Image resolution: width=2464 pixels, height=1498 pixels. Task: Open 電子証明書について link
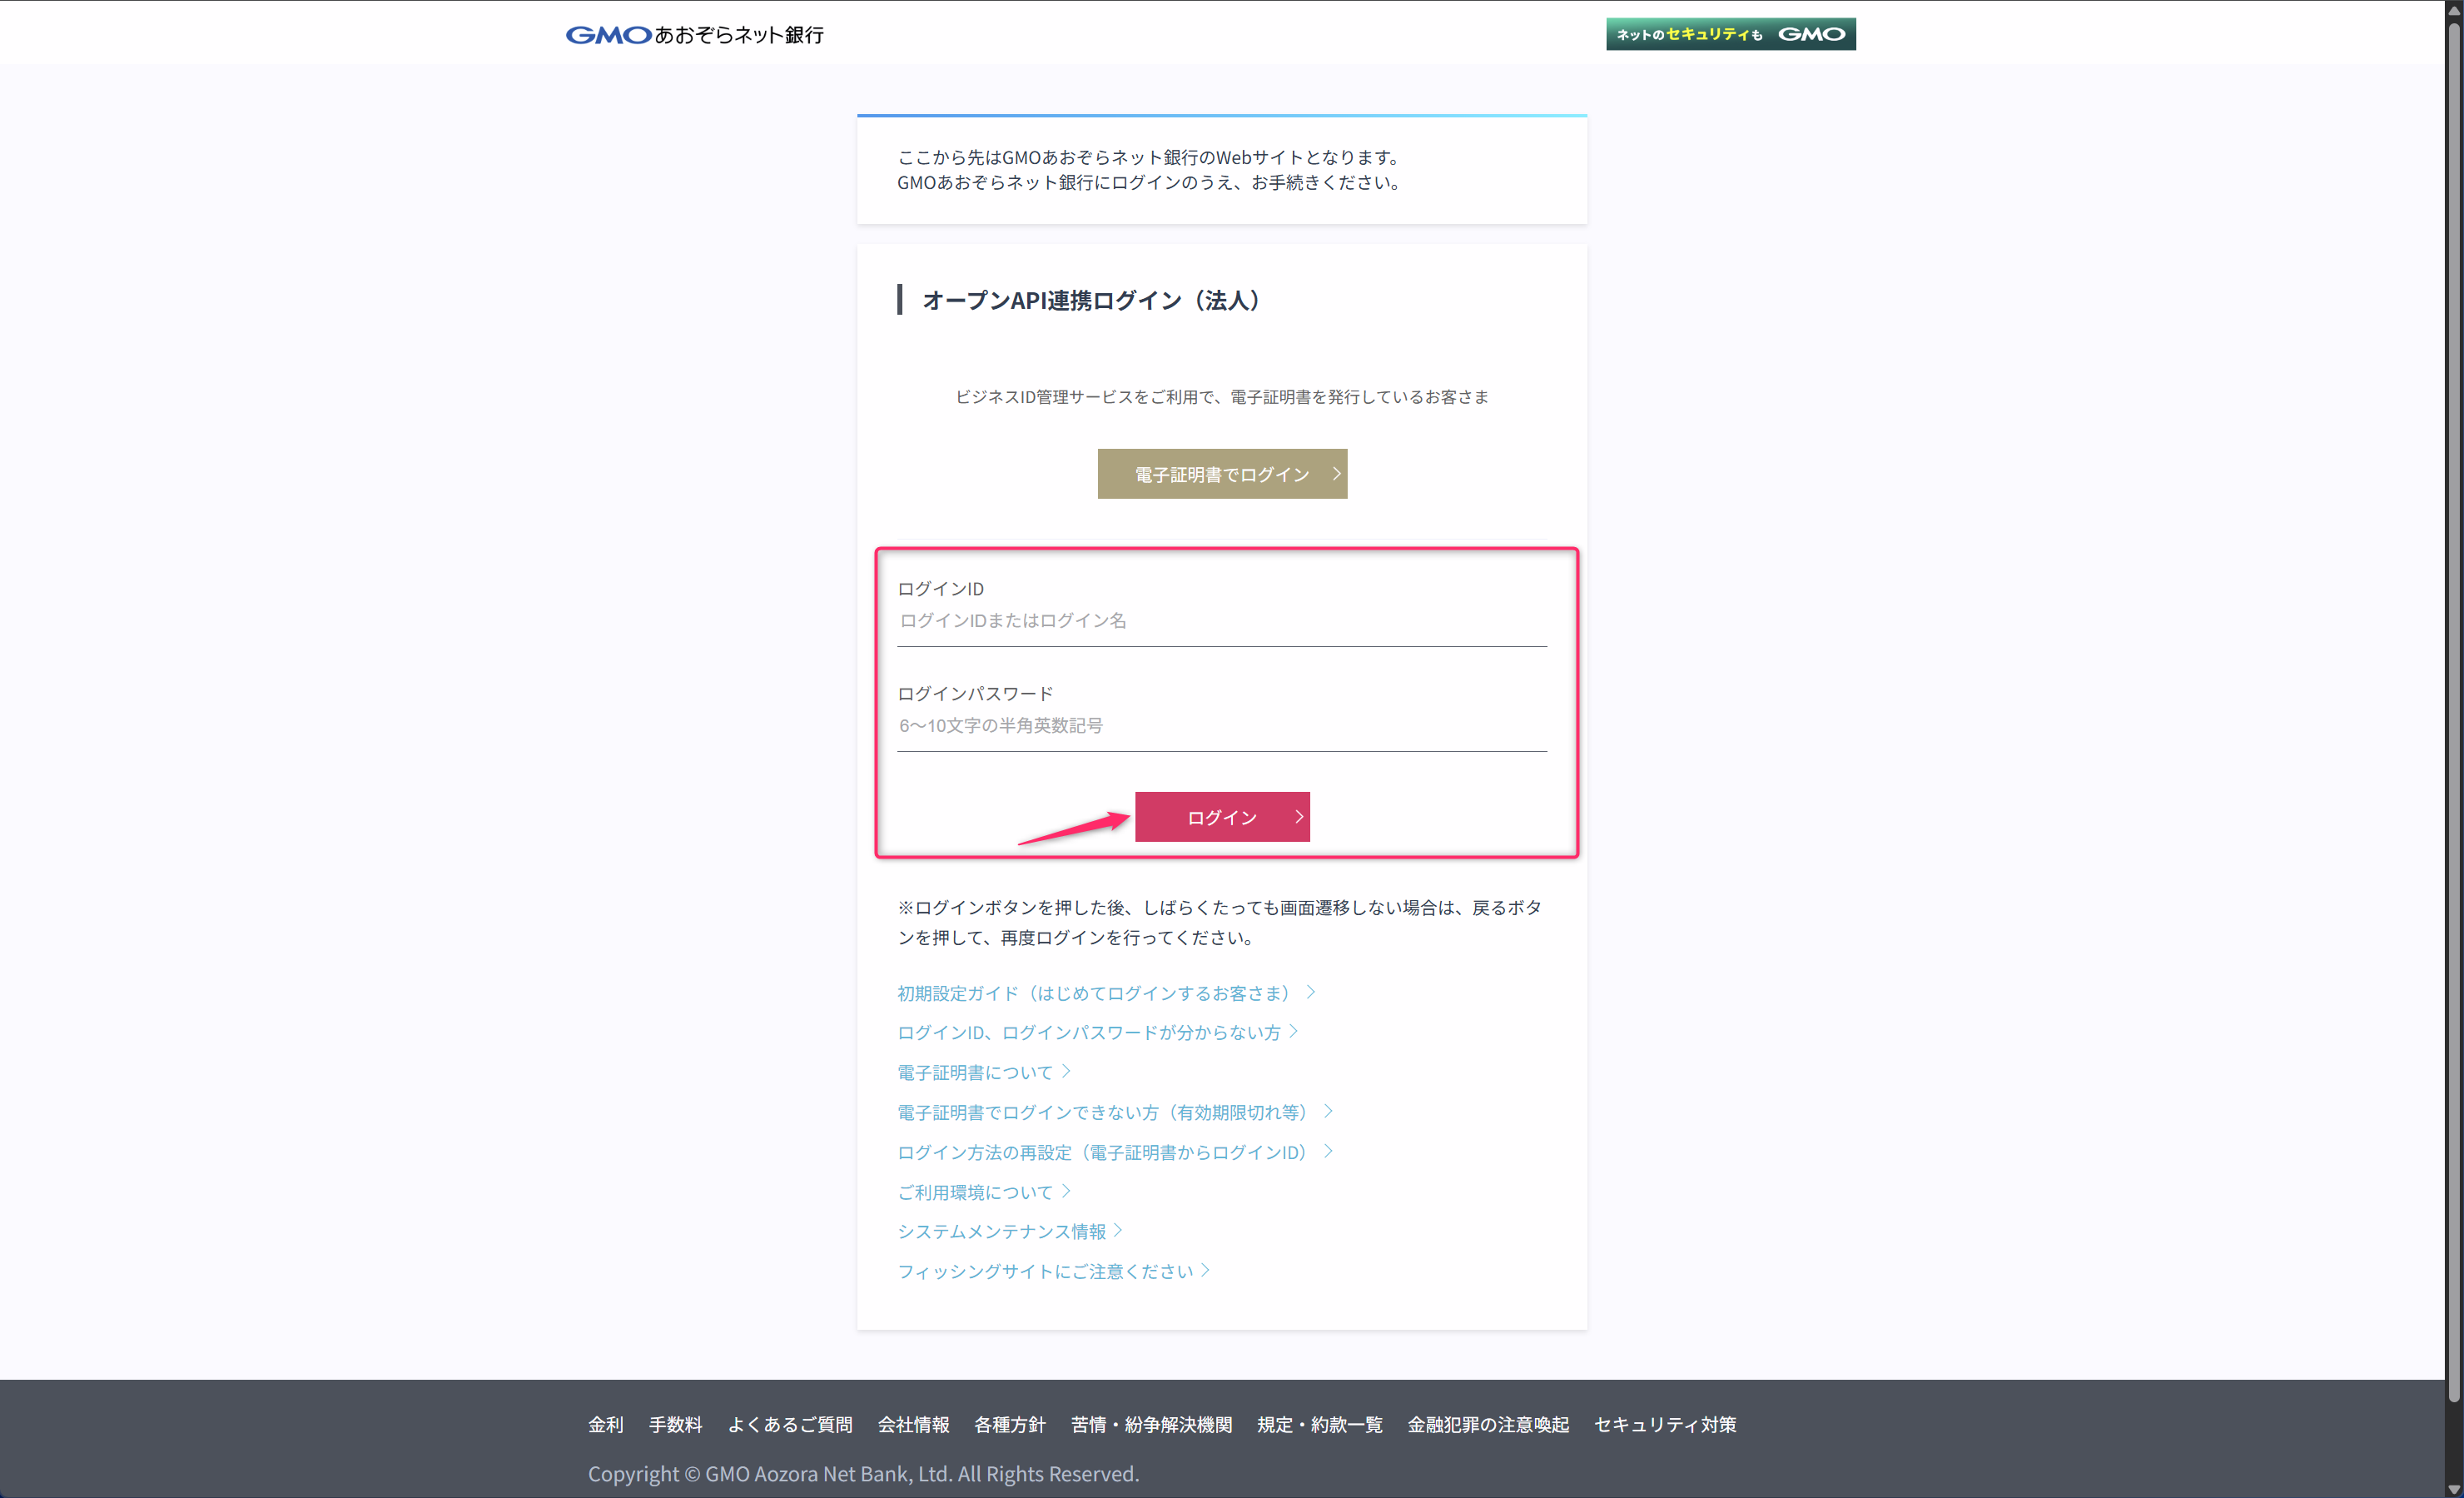(x=984, y=1072)
